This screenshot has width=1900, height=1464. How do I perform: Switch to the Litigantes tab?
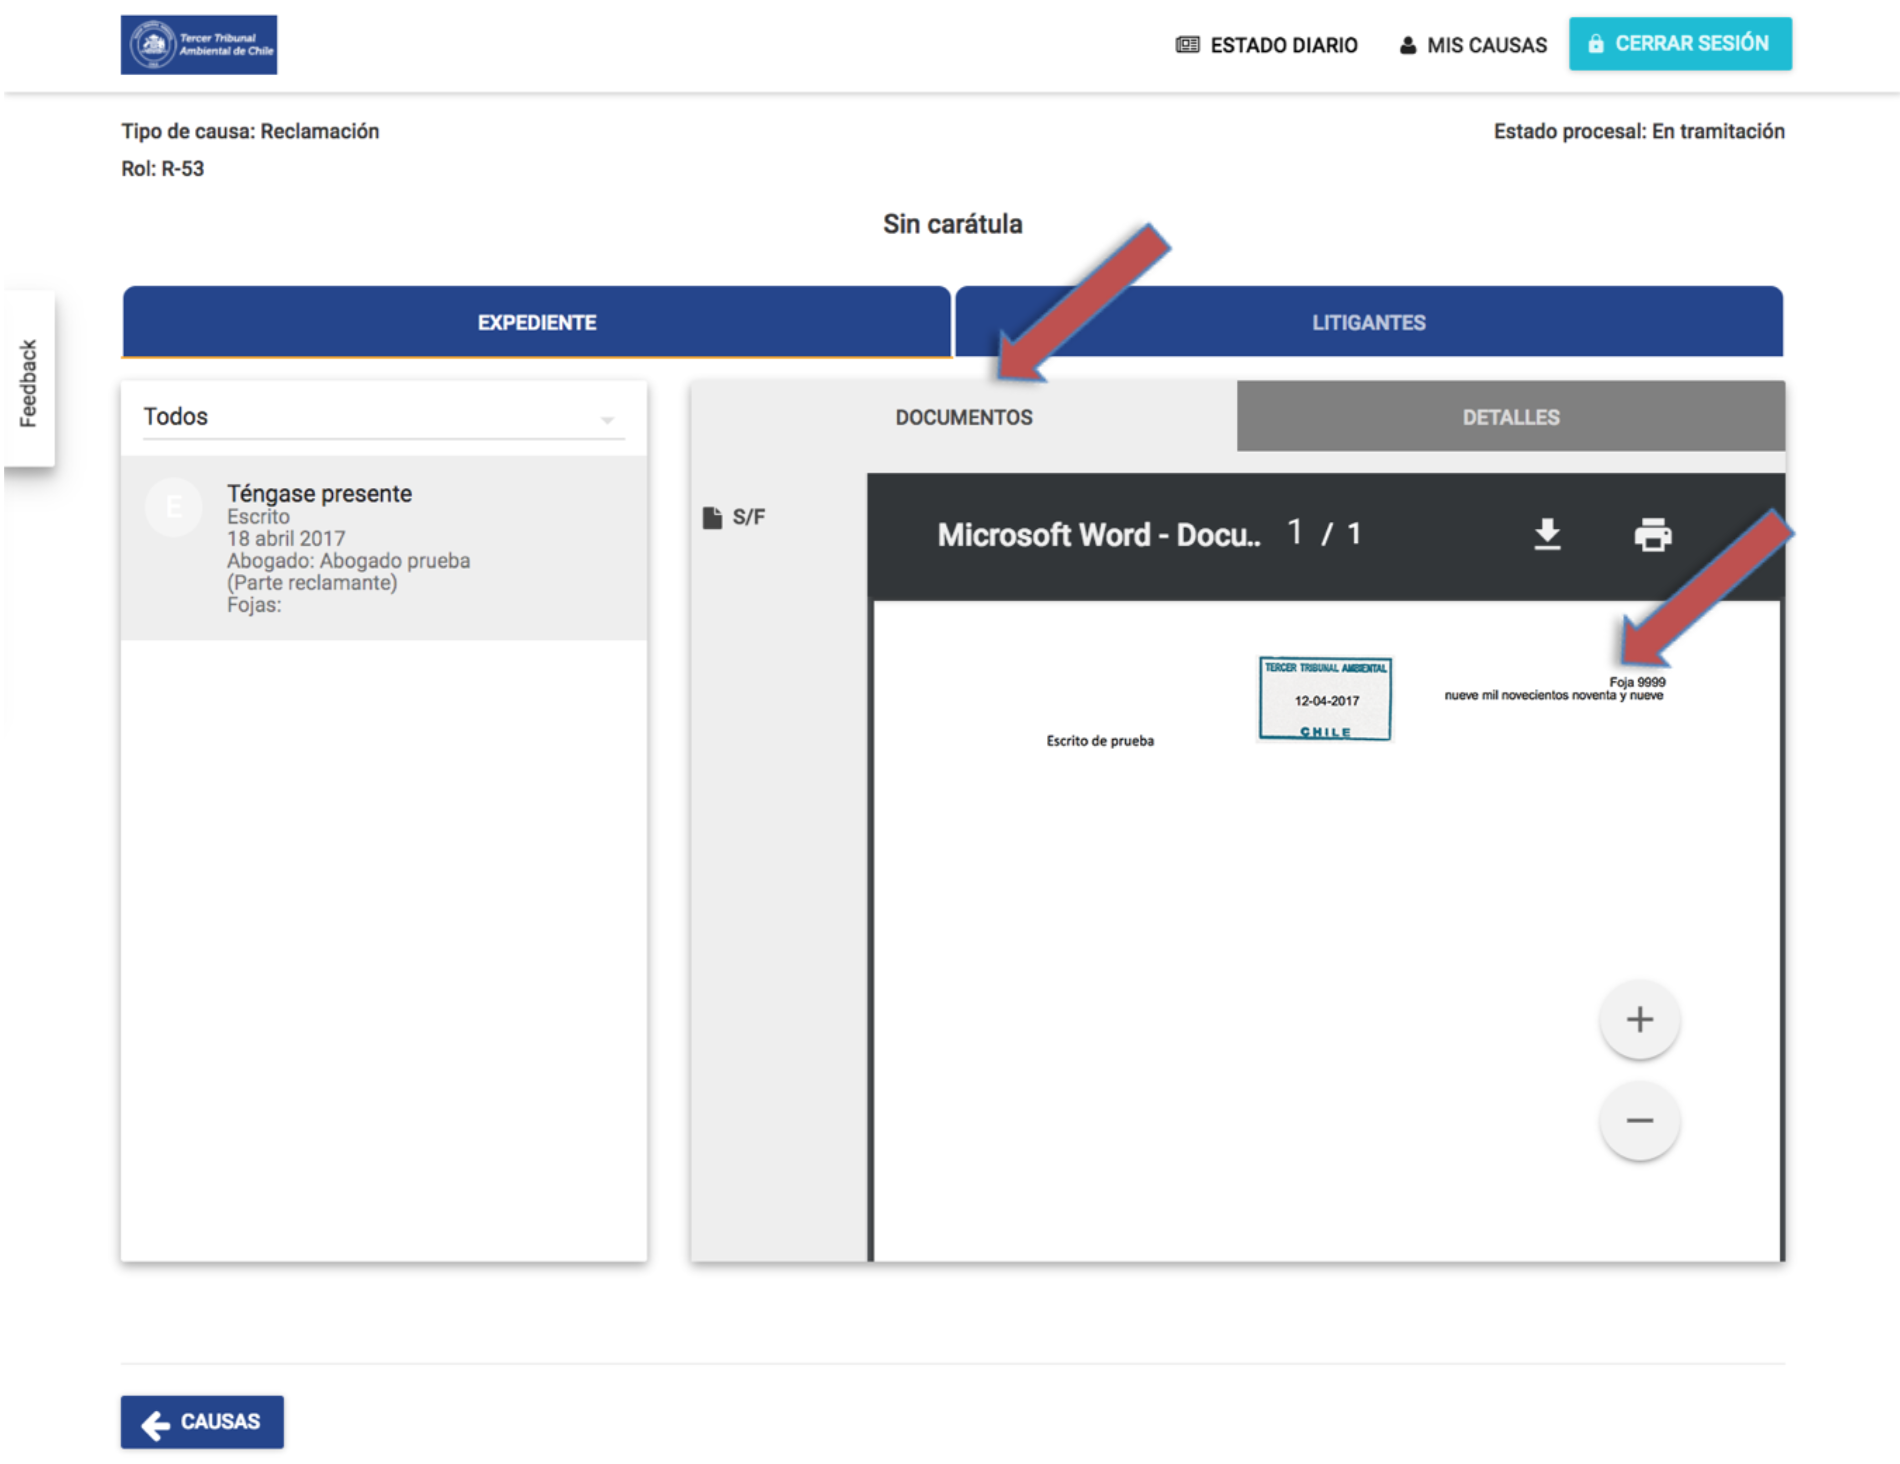coord(1368,322)
